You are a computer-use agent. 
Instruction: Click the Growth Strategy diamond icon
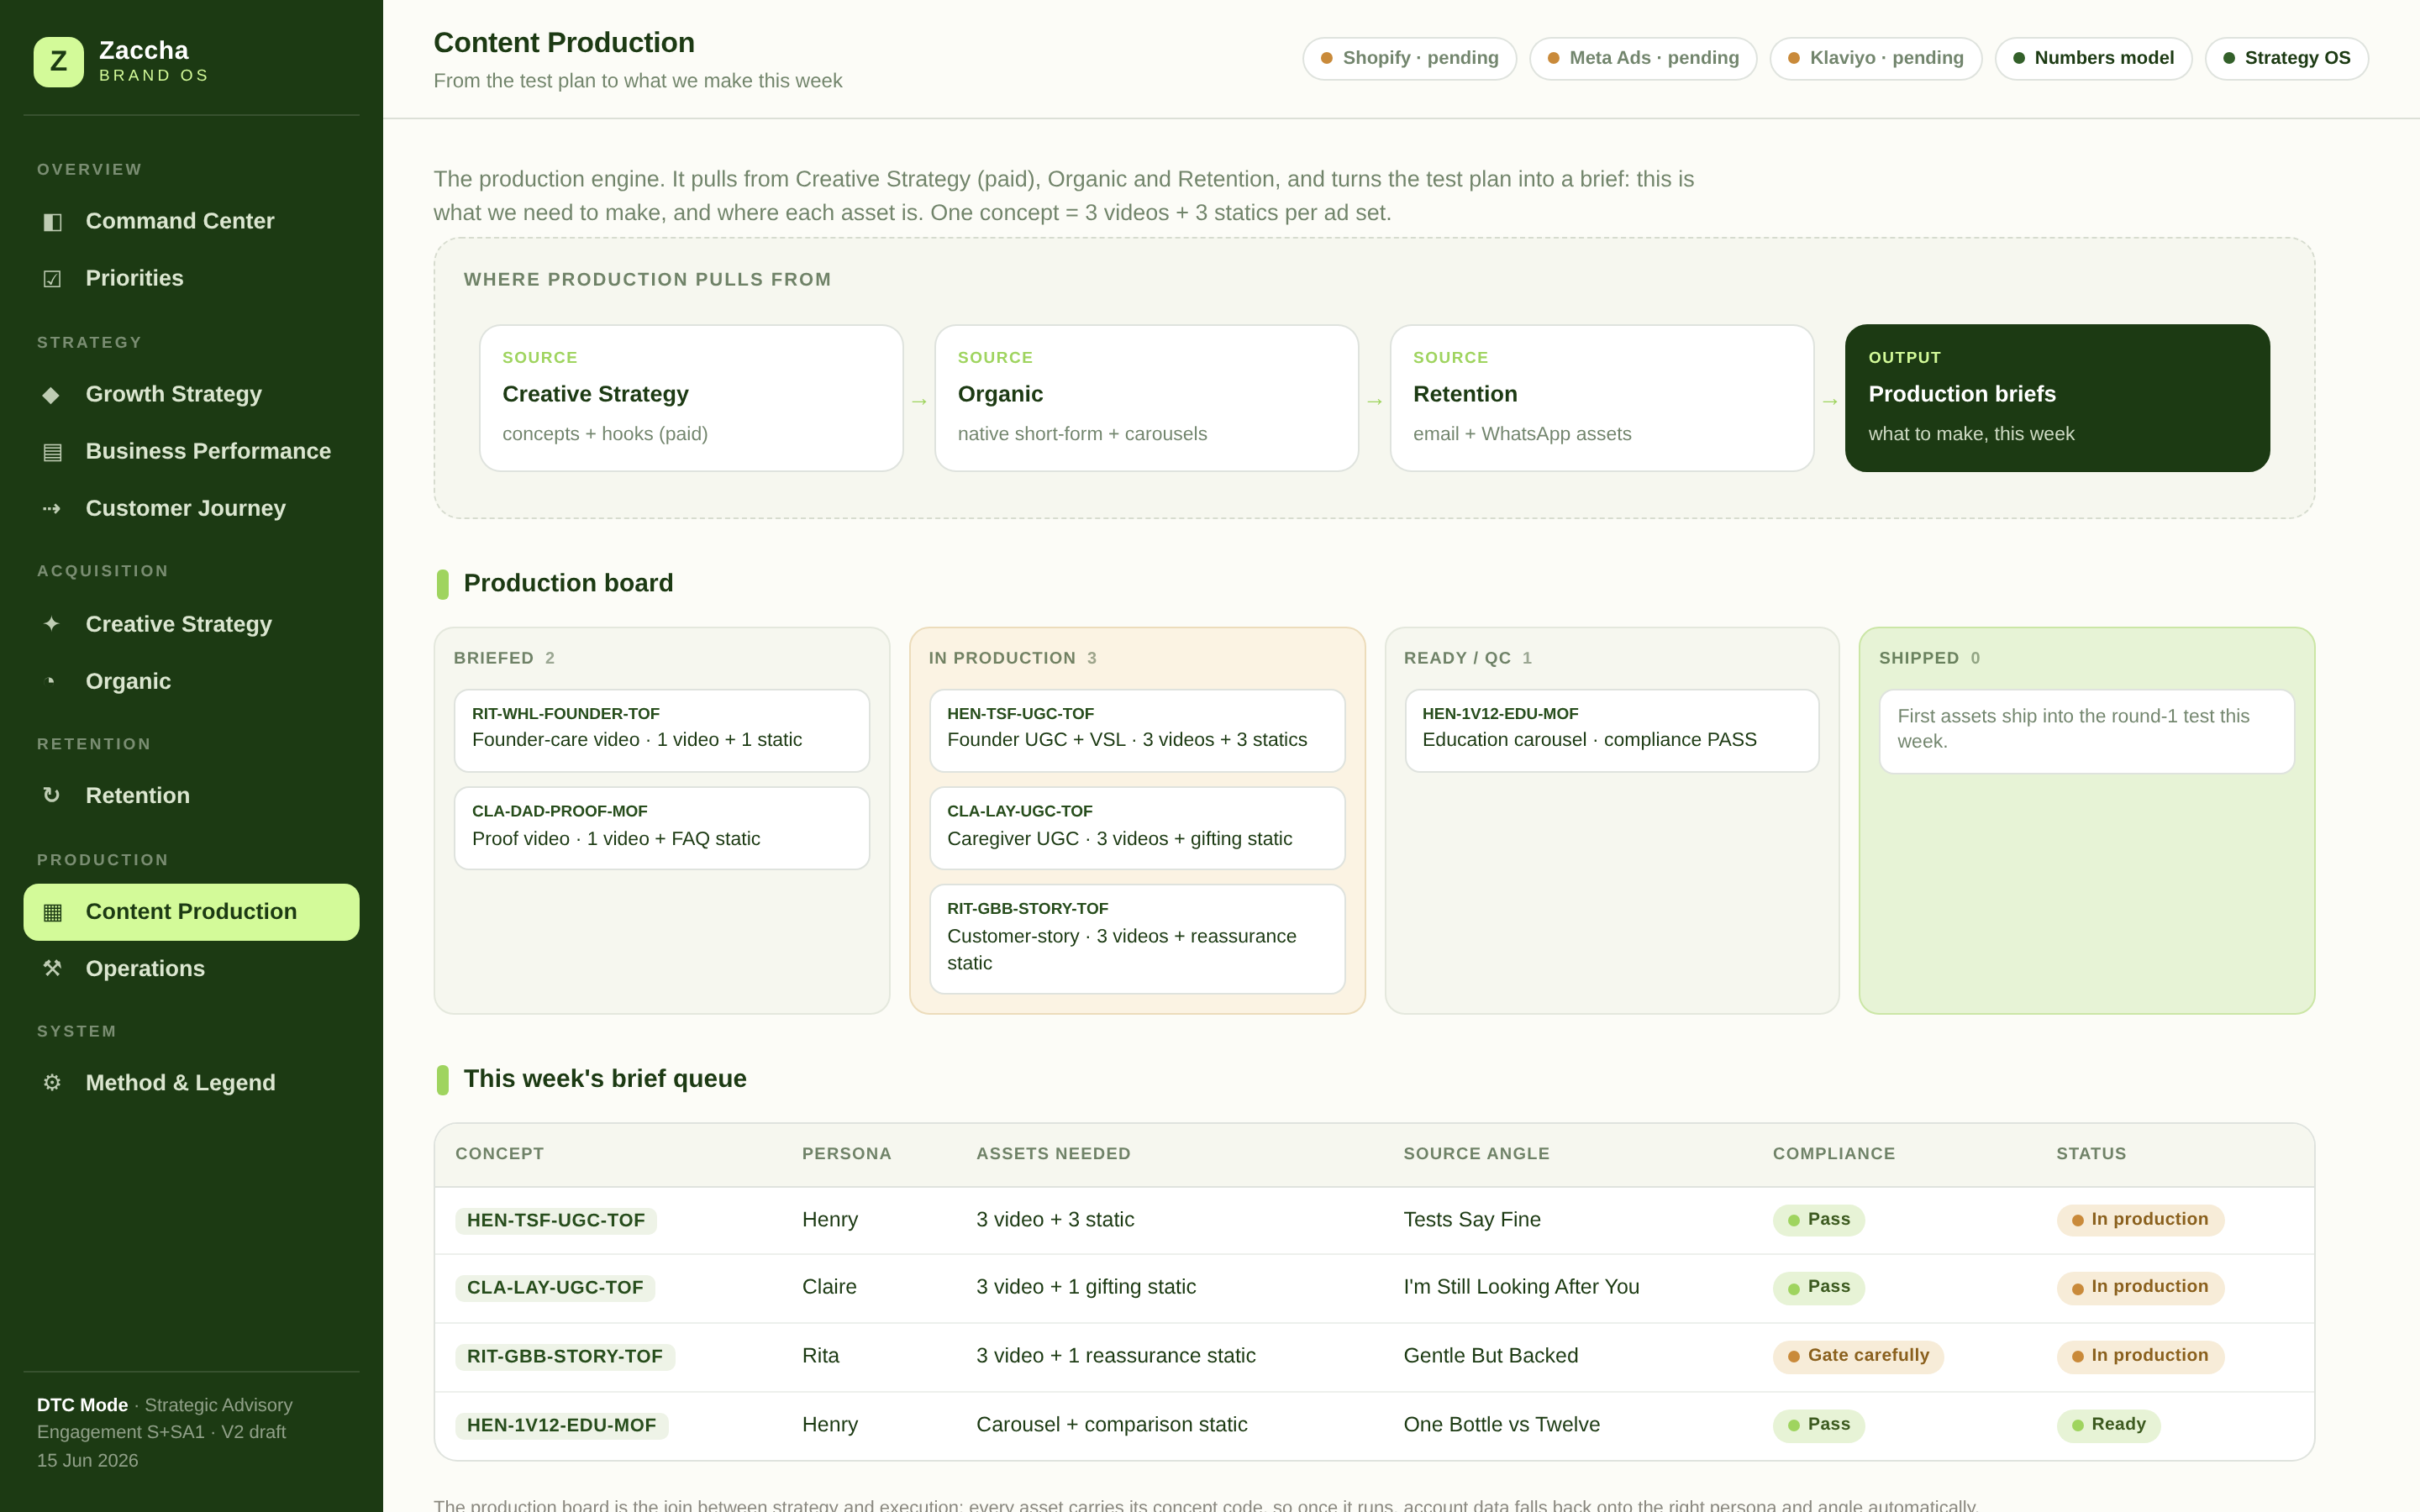(x=51, y=394)
